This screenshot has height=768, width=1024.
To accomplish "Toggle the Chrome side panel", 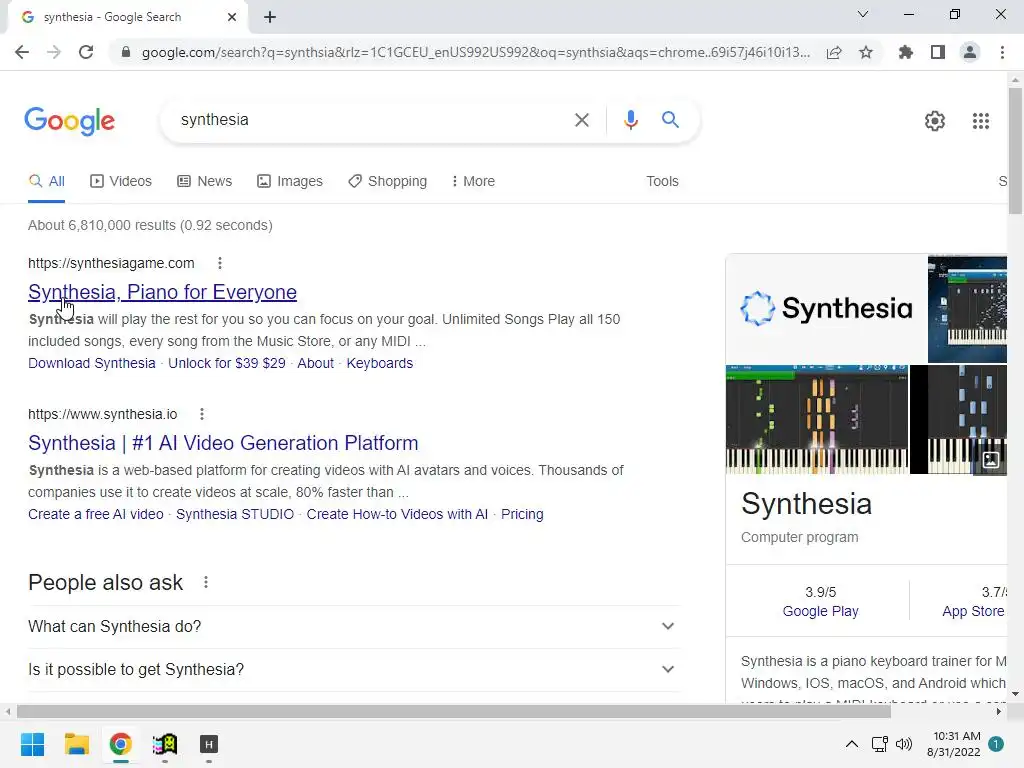I will coord(938,52).
